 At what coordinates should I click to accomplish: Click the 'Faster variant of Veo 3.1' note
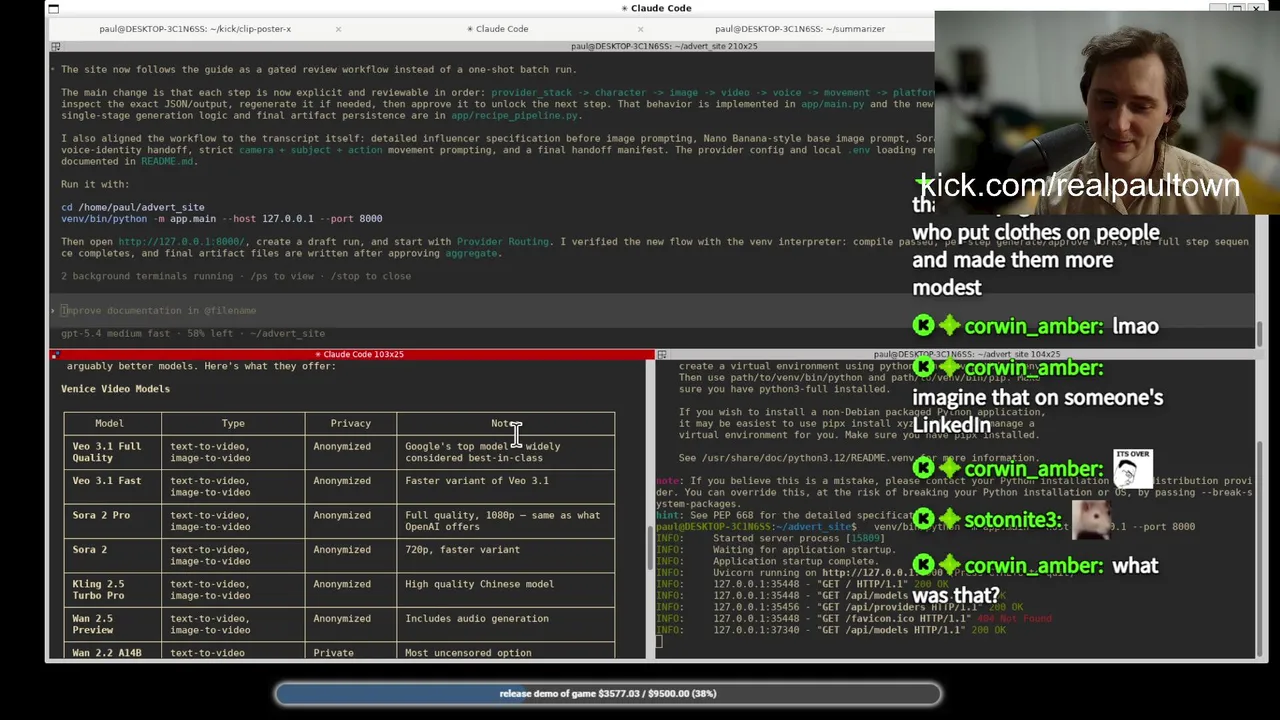click(x=477, y=481)
